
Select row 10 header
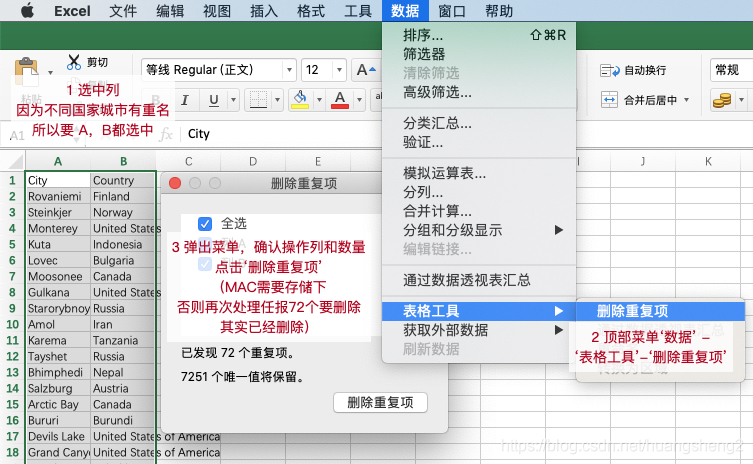12,325
